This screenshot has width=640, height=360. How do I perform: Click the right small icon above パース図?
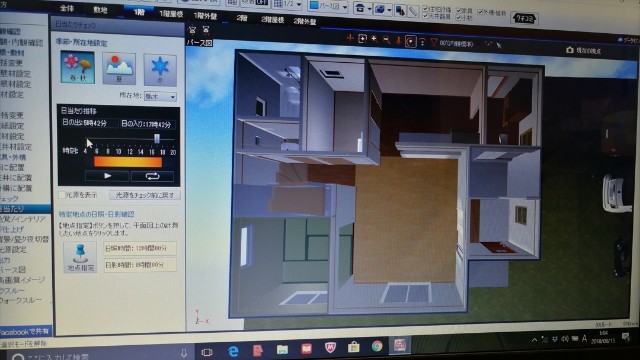206,30
